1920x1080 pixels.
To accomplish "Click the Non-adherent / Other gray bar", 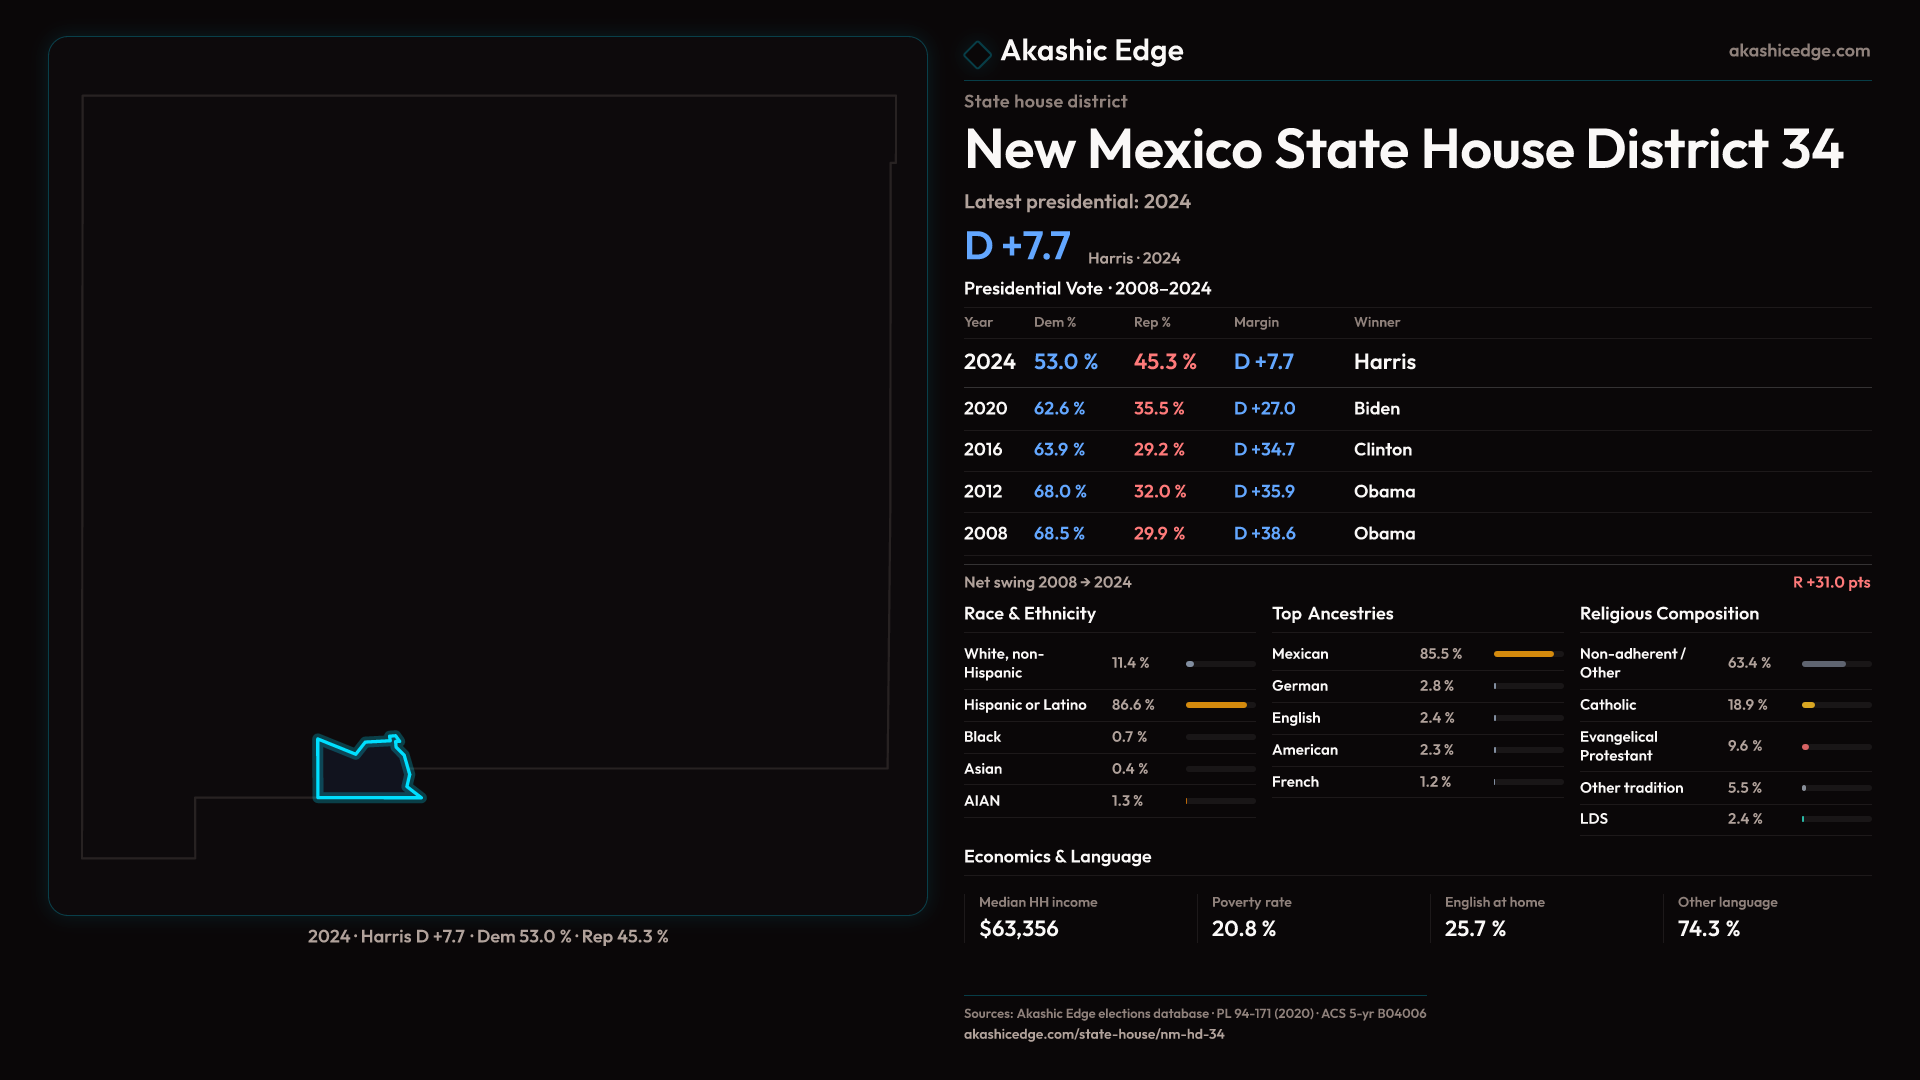I will click(1824, 664).
